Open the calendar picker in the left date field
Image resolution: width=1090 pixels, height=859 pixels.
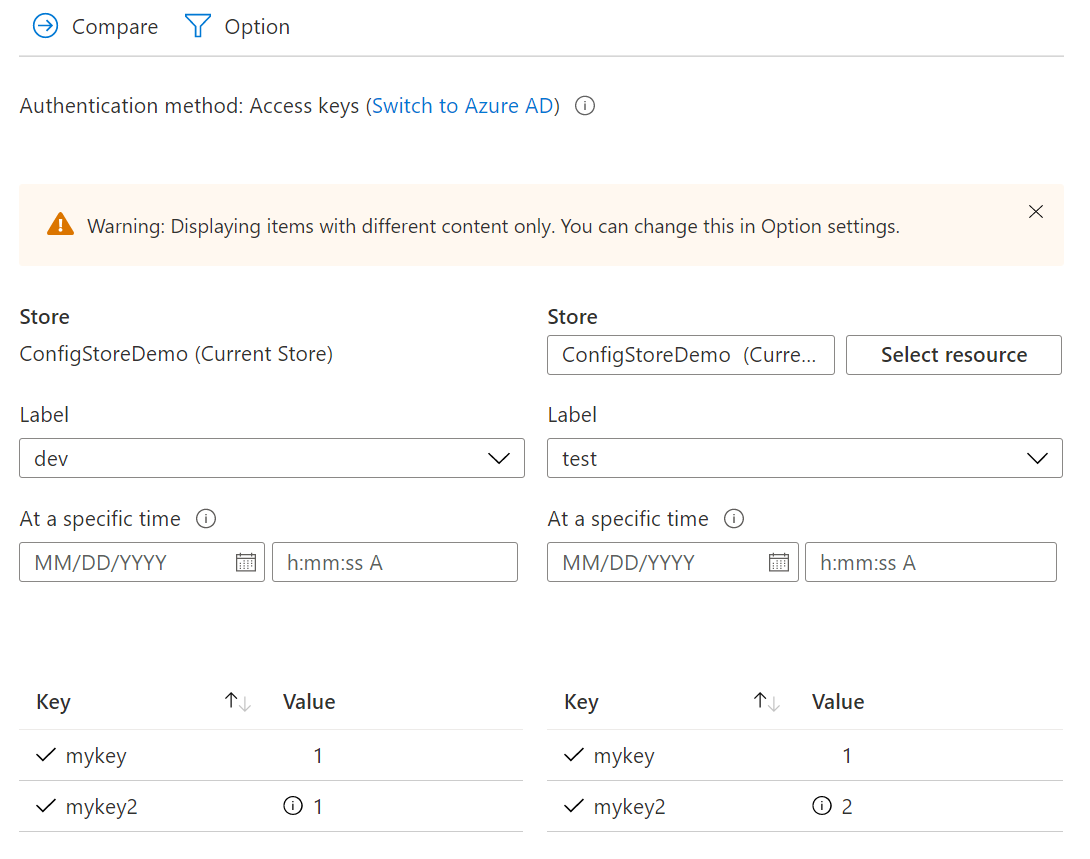click(x=246, y=562)
